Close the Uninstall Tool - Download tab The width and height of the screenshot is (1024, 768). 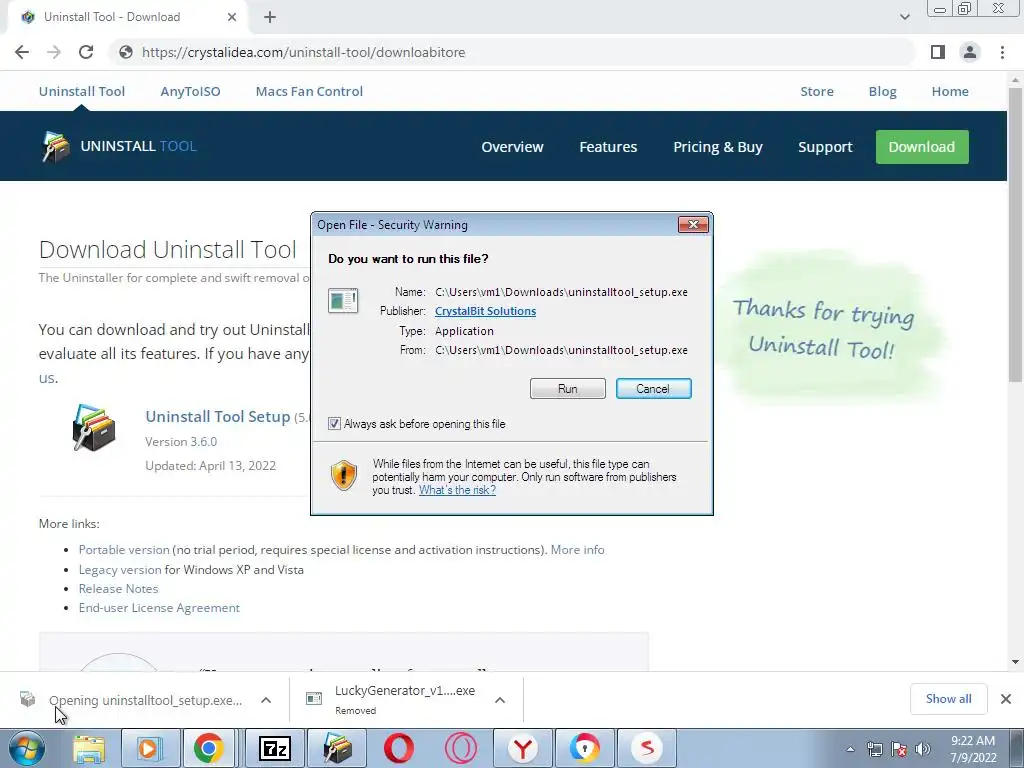(232, 17)
